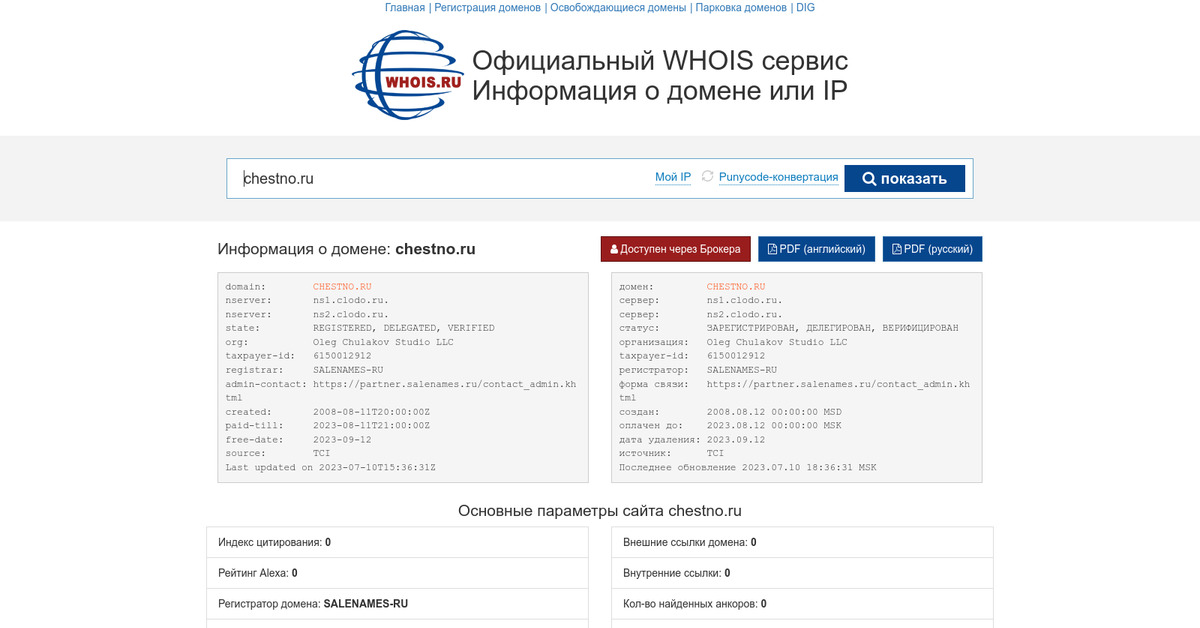Click Внешние ссылки домена: 0 row
The image size is (1200, 628).
click(x=802, y=542)
